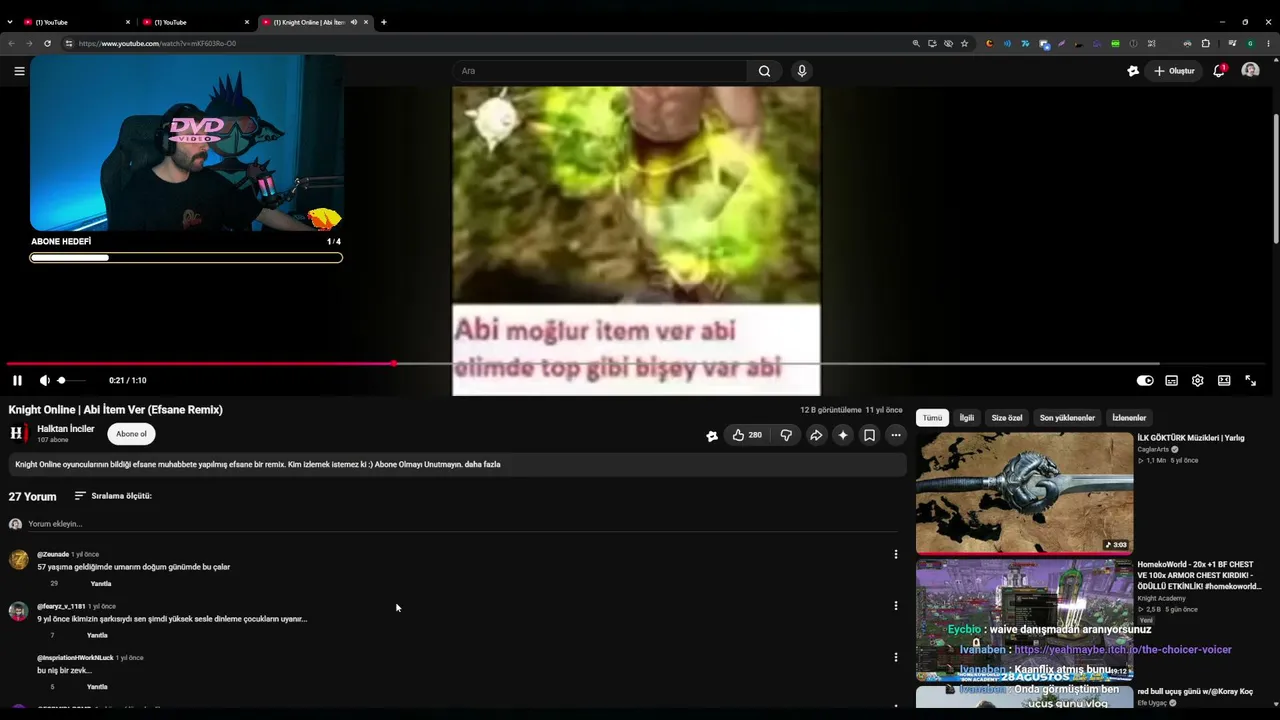Image resolution: width=1280 pixels, height=720 pixels.
Task: Select the 'İlgili' filter chip
Action: coord(967,418)
